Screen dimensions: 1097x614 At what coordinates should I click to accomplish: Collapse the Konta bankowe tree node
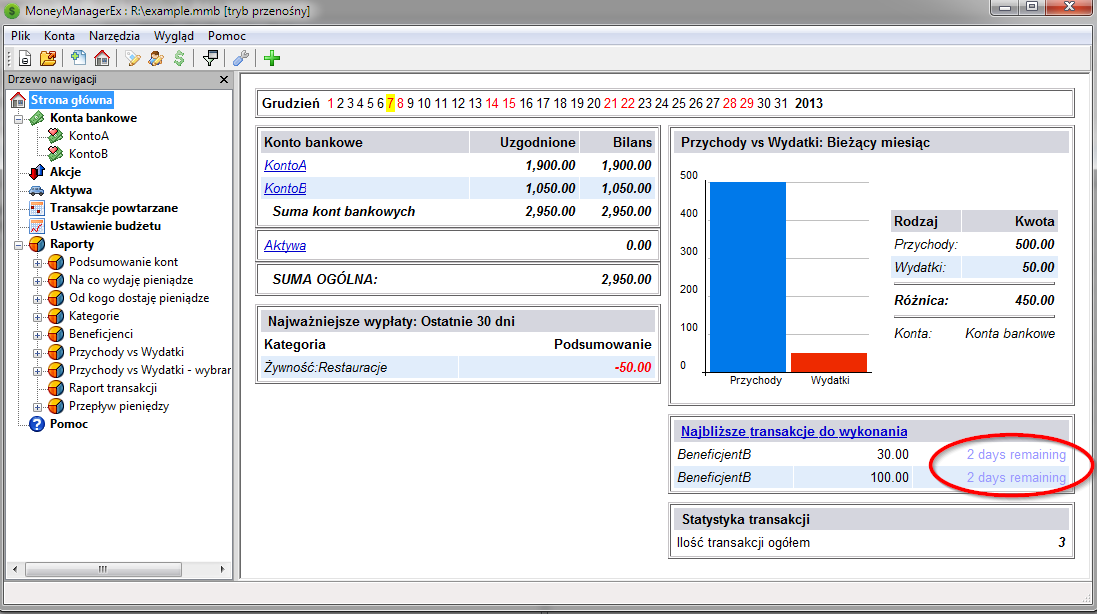pos(18,118)
